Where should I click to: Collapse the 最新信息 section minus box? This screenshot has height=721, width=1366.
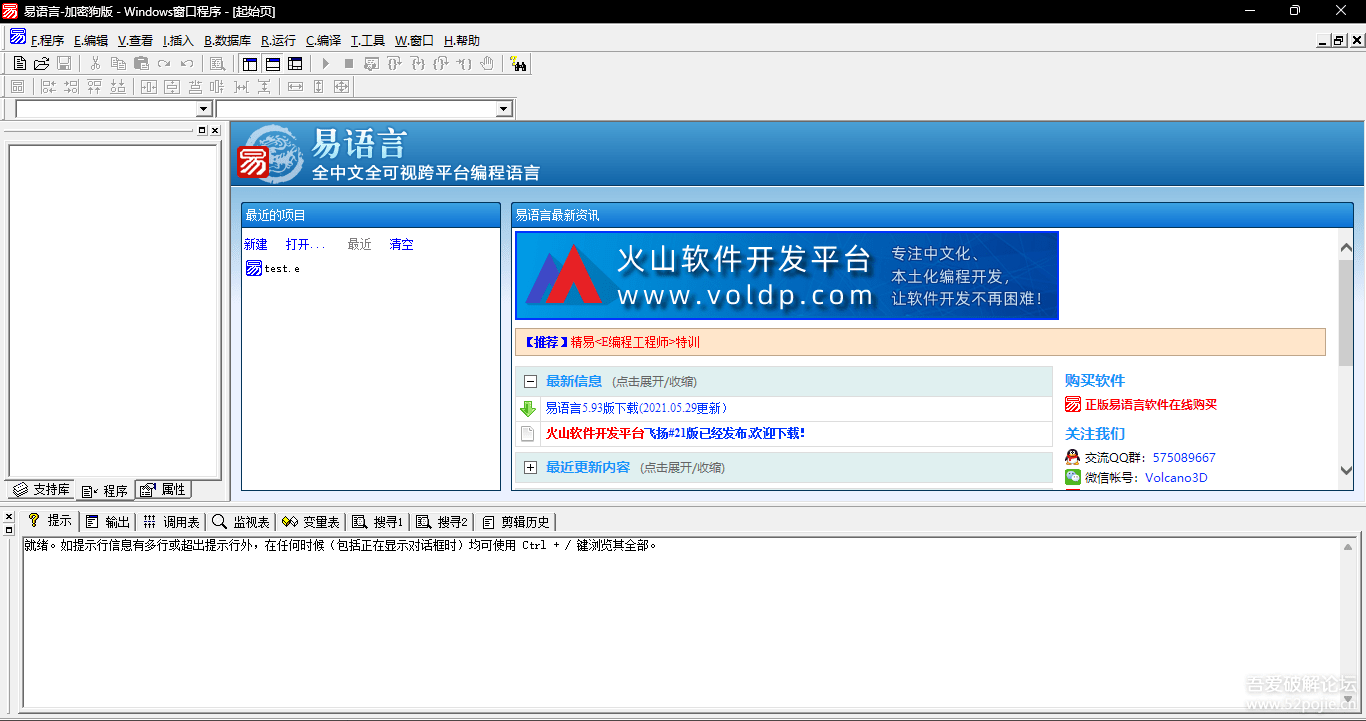click(530, 381)
